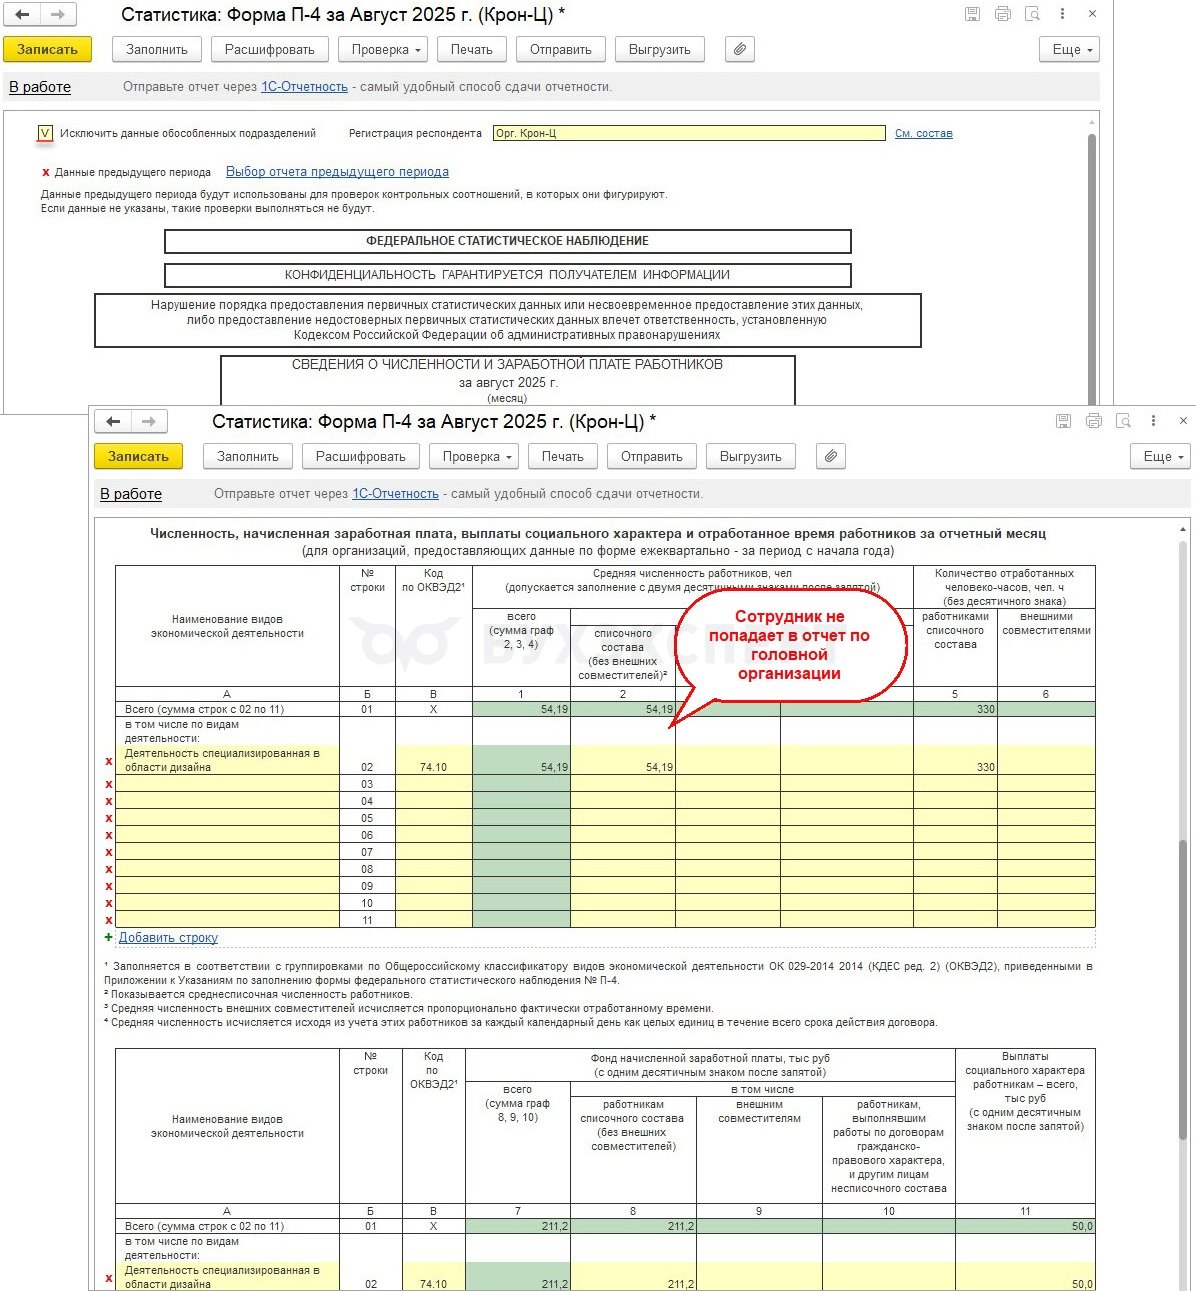Image resolution: width=1196 pixels, height=1291 pixels.
Task: Follow '1С-Отчетность' link in front window
Action: point(395,494)
